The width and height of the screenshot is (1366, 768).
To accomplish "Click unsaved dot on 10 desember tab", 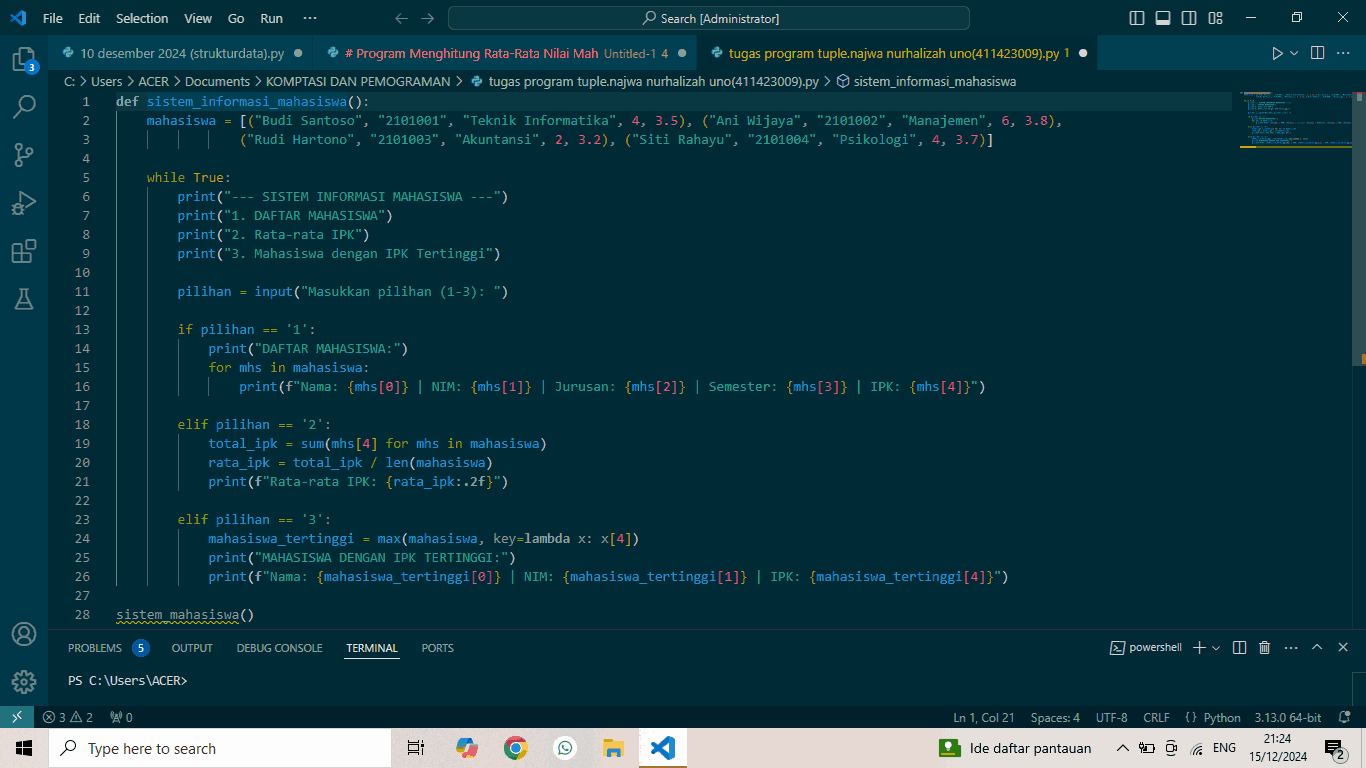I will pos(298,53).
